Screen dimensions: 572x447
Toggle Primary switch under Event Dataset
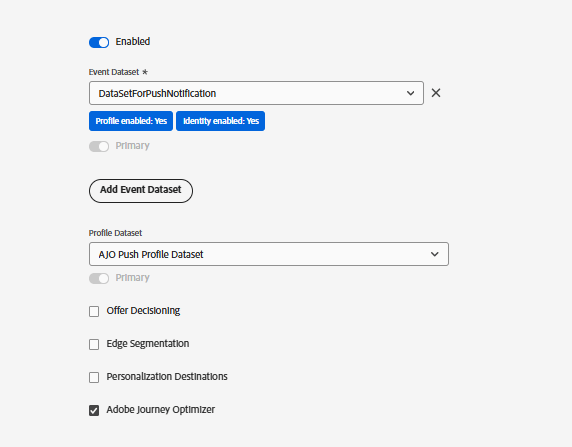[x=99, y=146]
